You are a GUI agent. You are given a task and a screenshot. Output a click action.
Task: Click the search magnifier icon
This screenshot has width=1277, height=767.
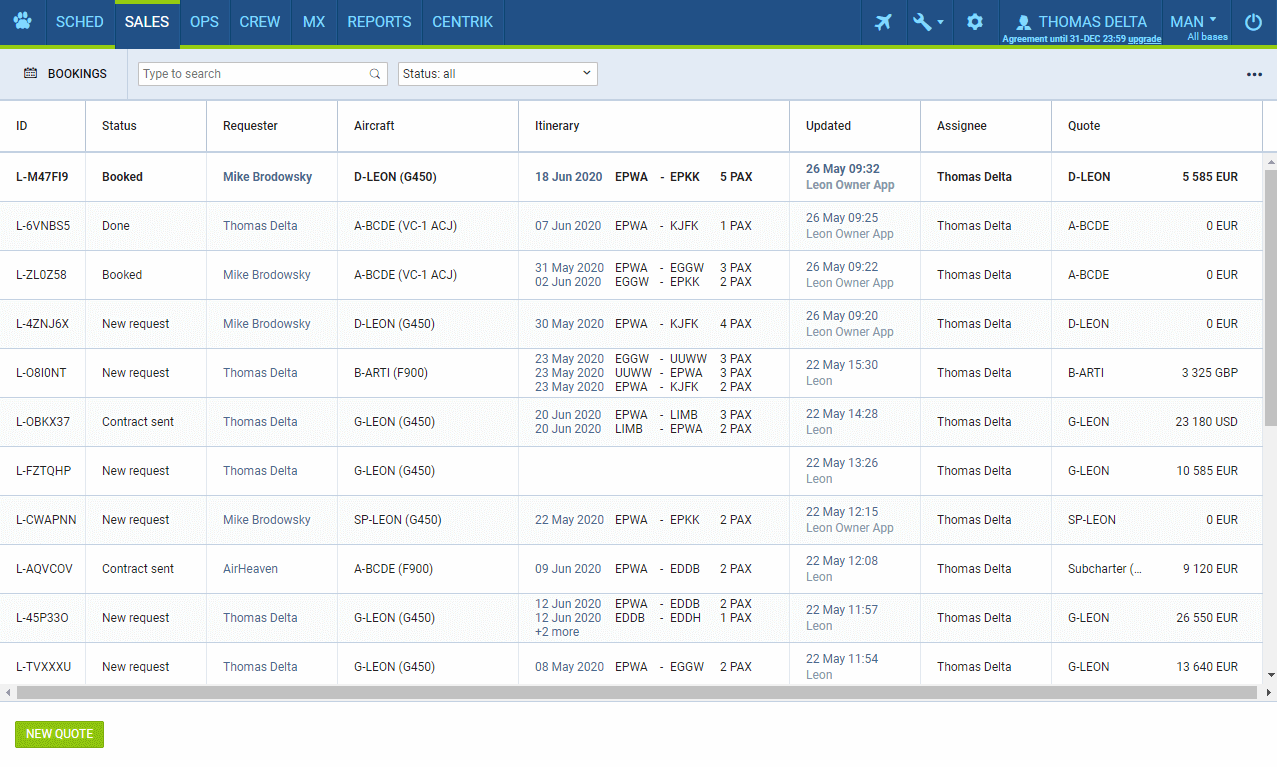point(375,74)
